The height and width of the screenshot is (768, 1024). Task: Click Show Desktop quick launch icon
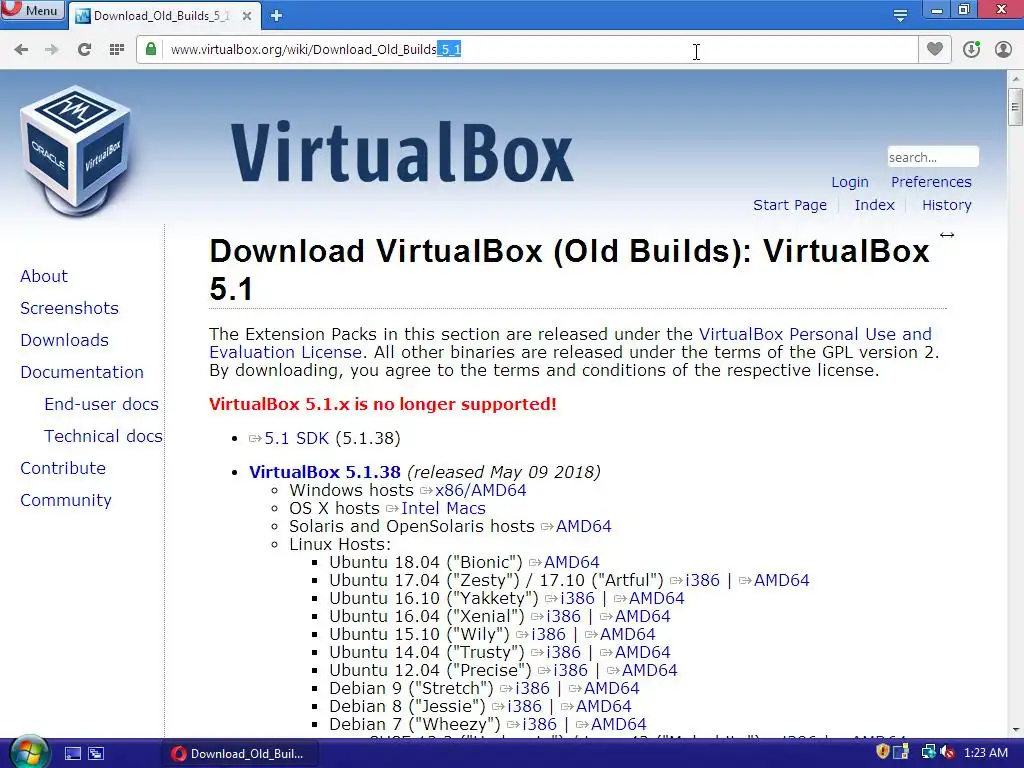click(72, 754)
